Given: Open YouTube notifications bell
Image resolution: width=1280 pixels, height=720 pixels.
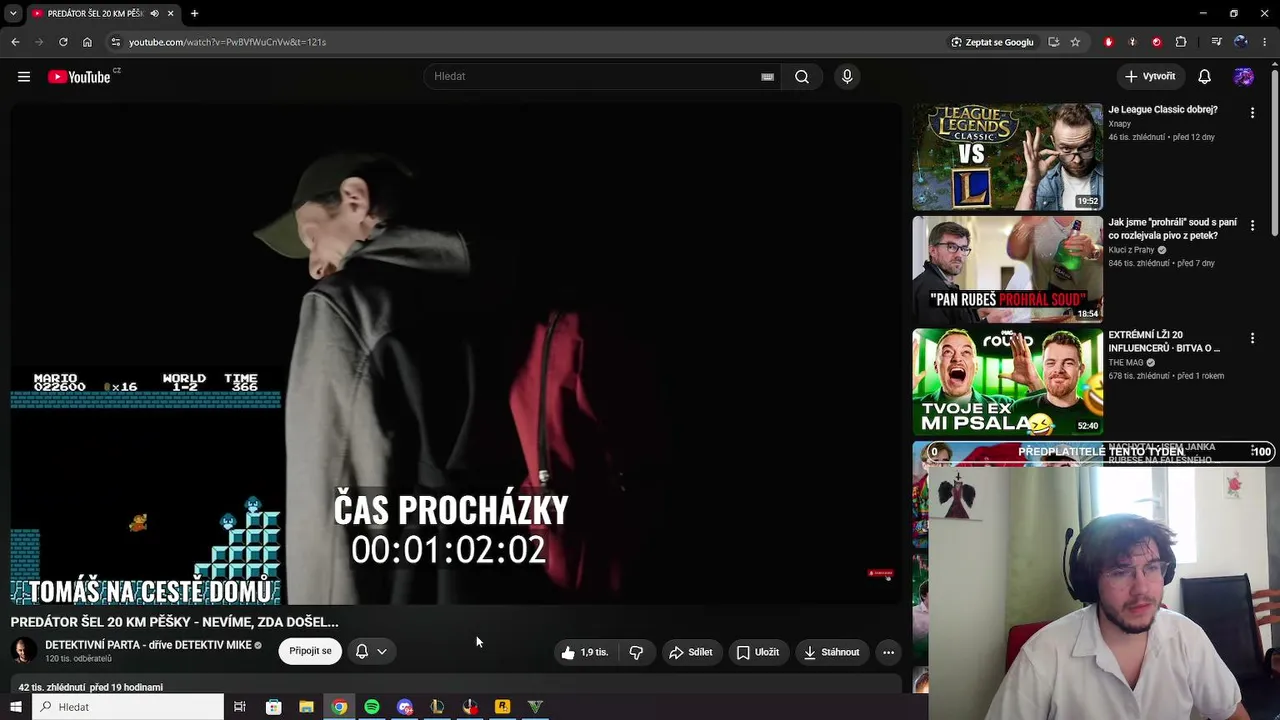Looking at the screenshot, I should [x=1205, y=77].
